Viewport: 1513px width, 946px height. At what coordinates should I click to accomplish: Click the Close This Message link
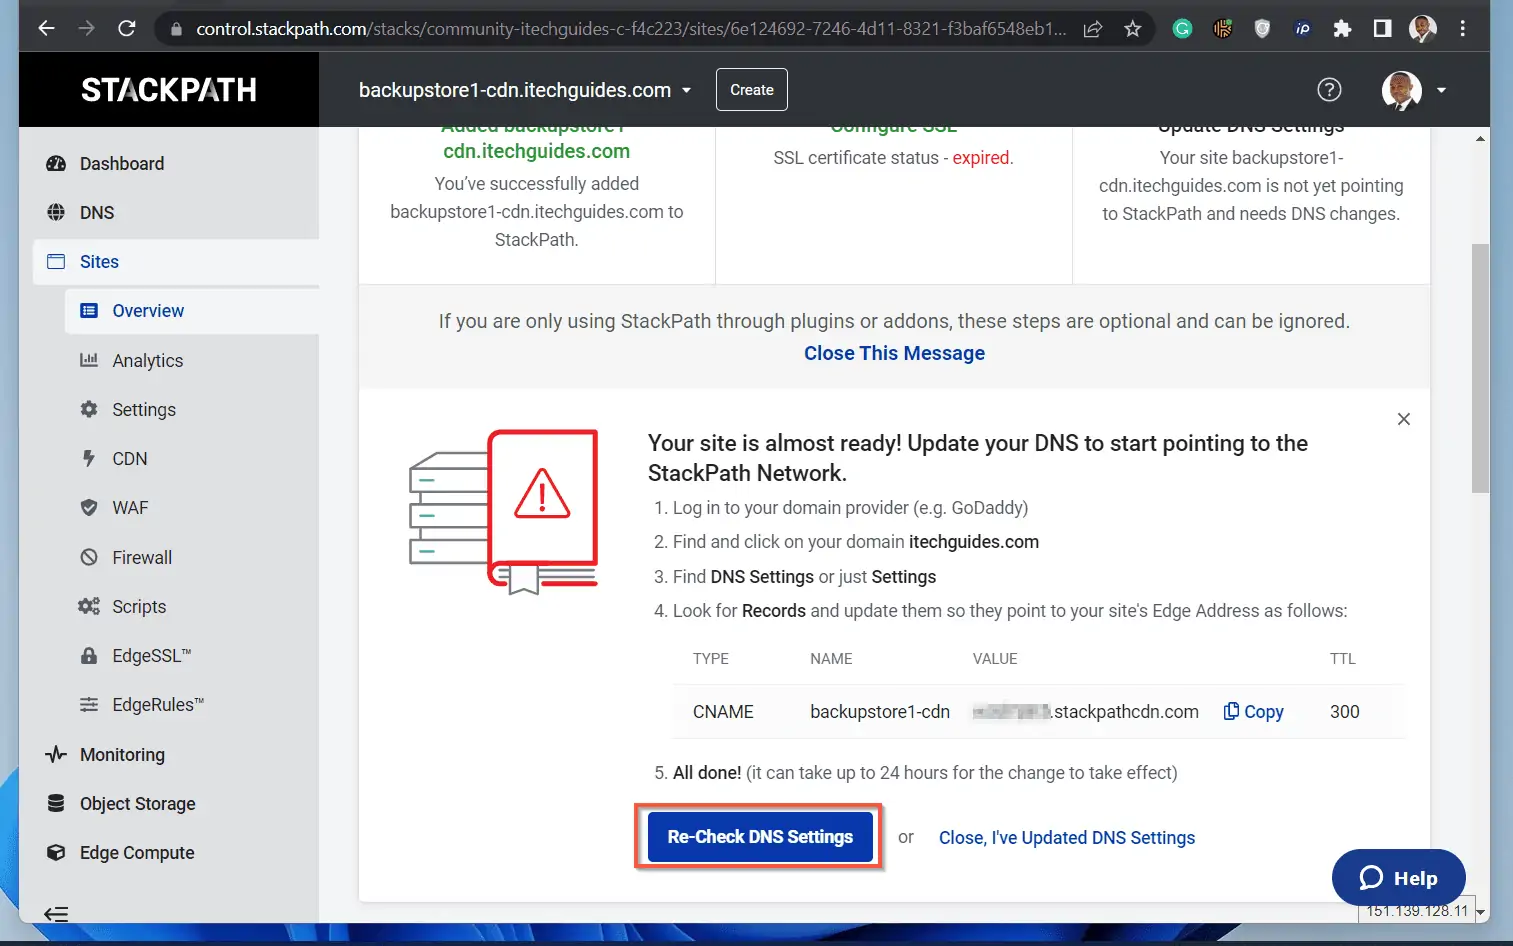[894, 353]
